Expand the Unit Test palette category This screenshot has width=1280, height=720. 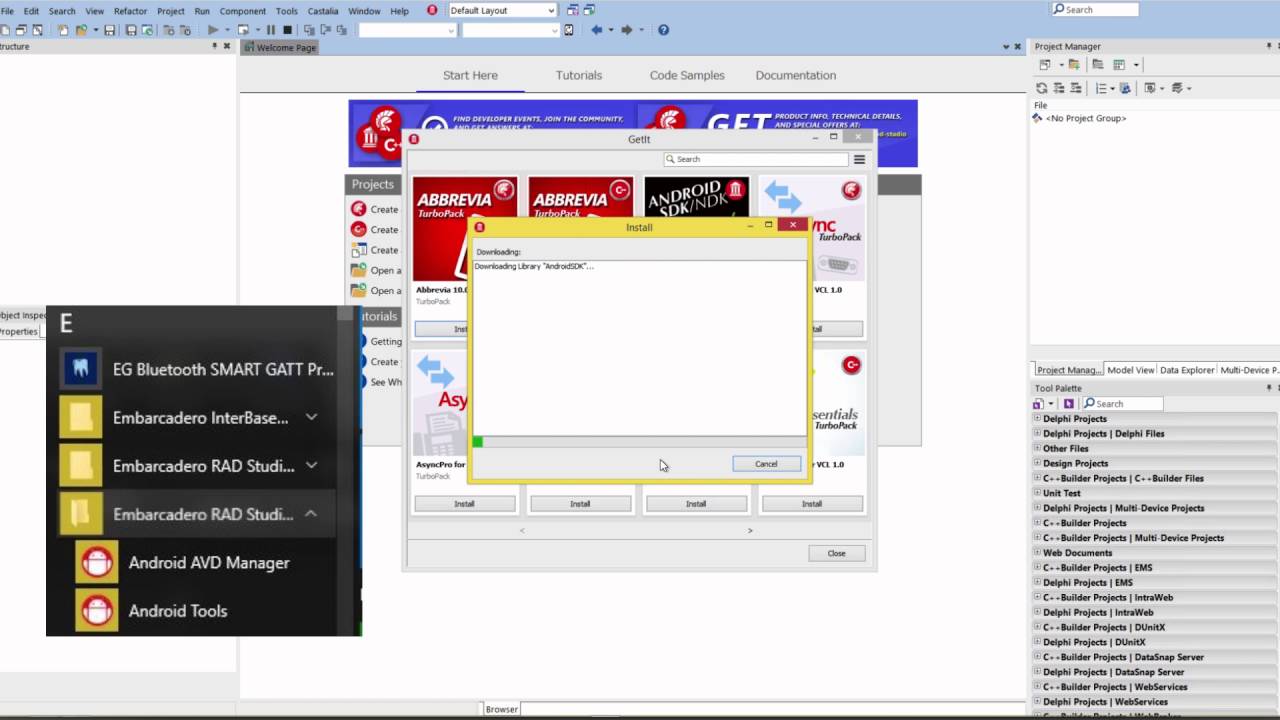[1037, 493]
